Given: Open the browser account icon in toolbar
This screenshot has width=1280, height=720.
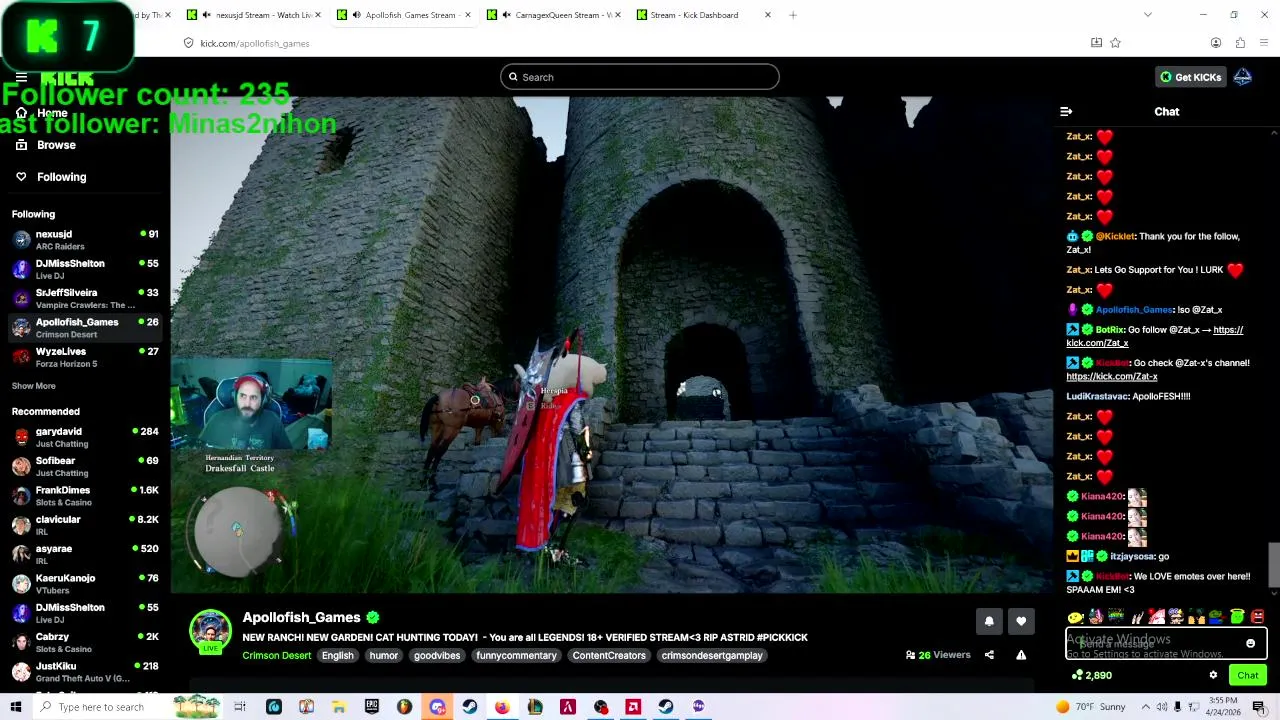Looking at the screenshot, I should (x=1215, y=43).
